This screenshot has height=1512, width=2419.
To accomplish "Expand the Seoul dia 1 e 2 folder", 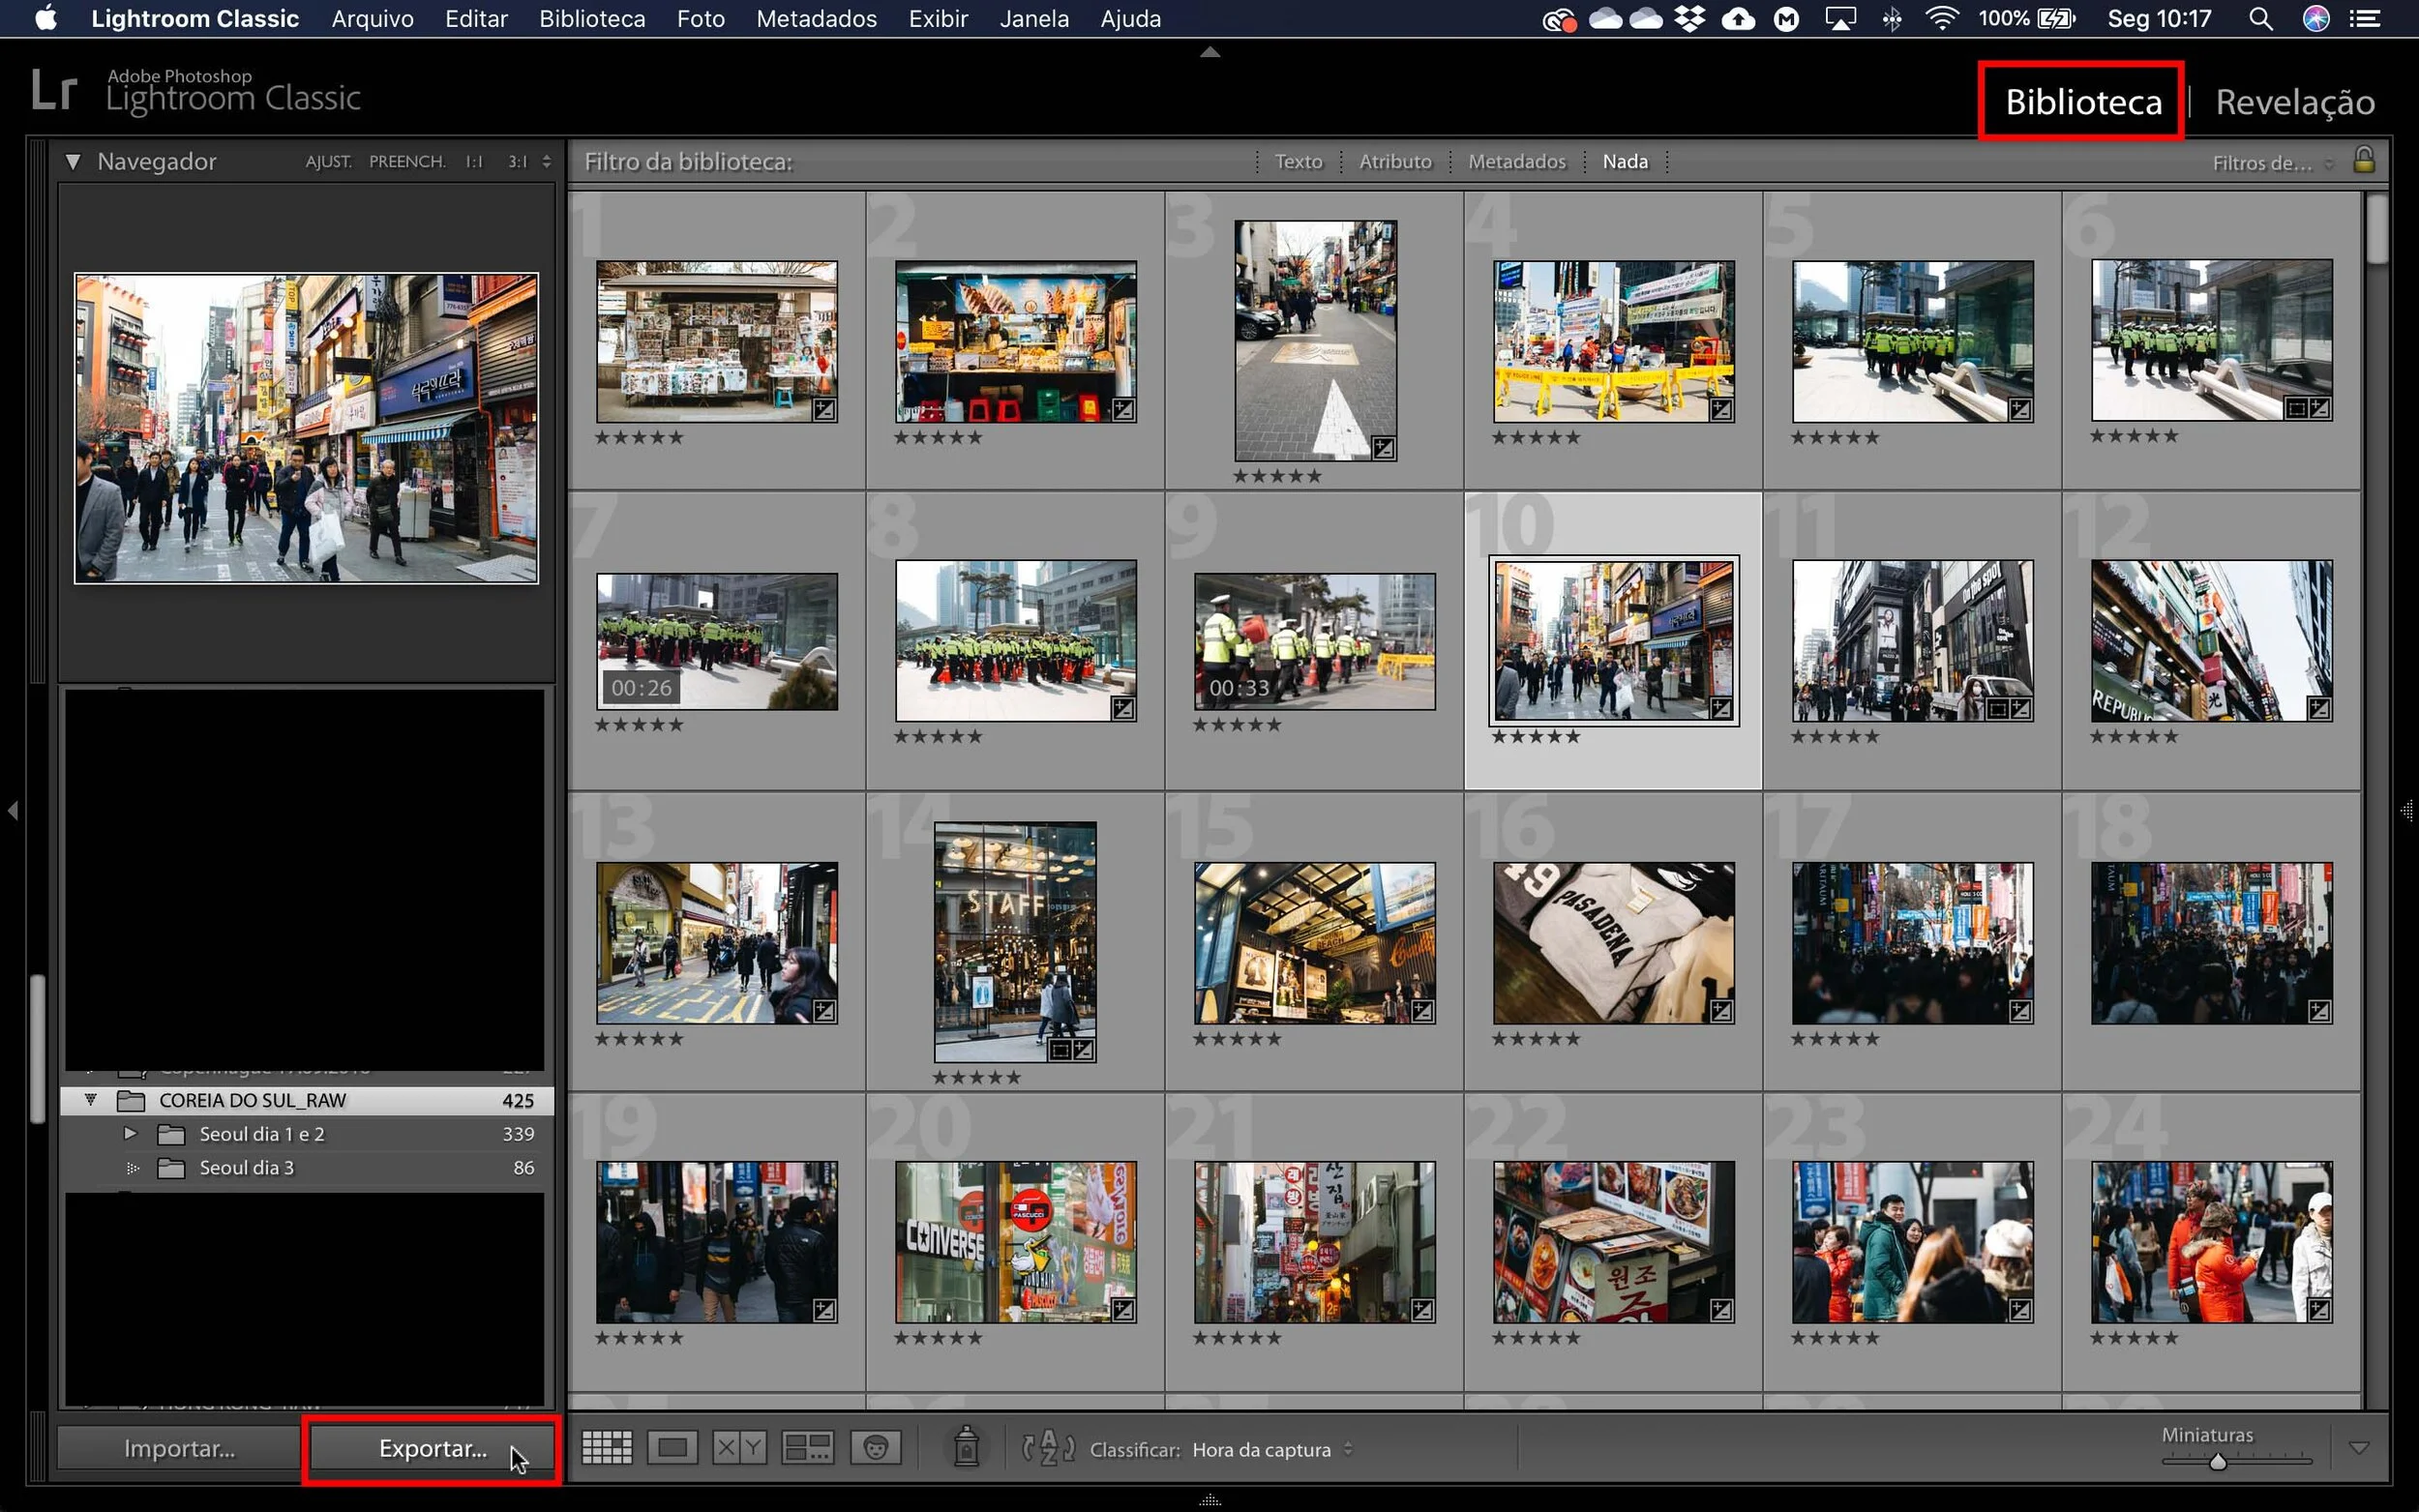I will click(x=130, y=1134).
